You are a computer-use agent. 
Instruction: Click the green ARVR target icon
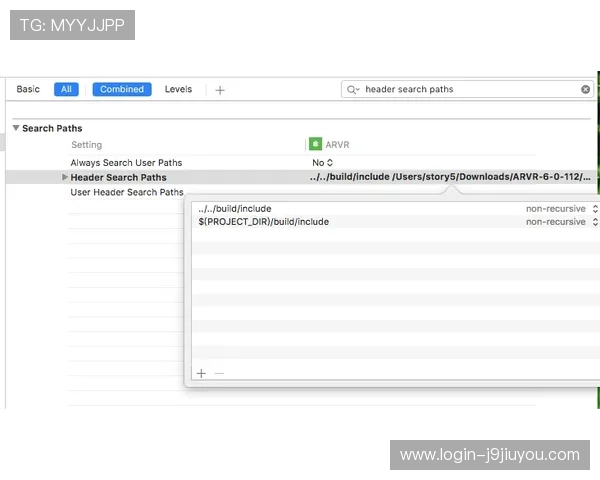point(315,145)
